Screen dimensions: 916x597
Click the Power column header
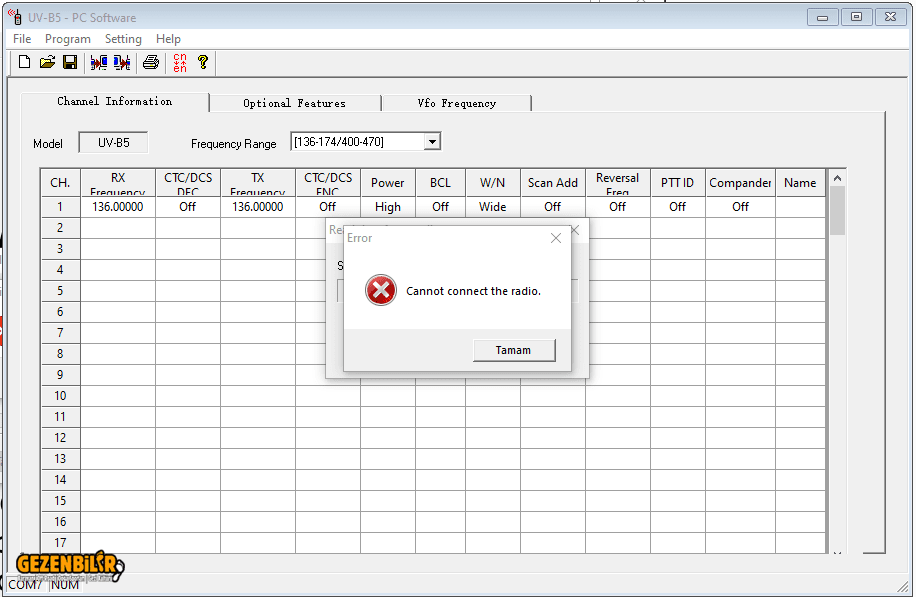(x=388, y=183)
